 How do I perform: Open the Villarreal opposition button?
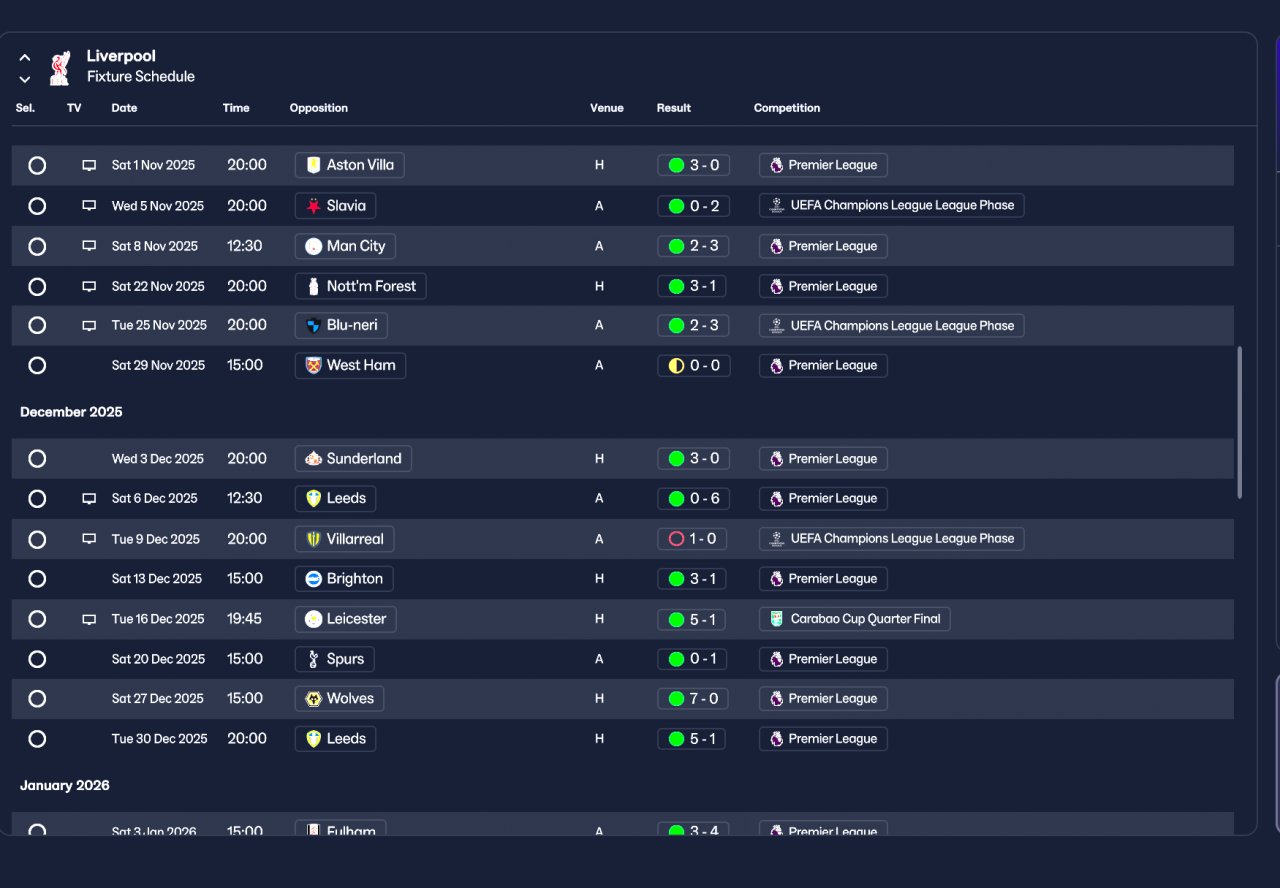coord(344,539)
